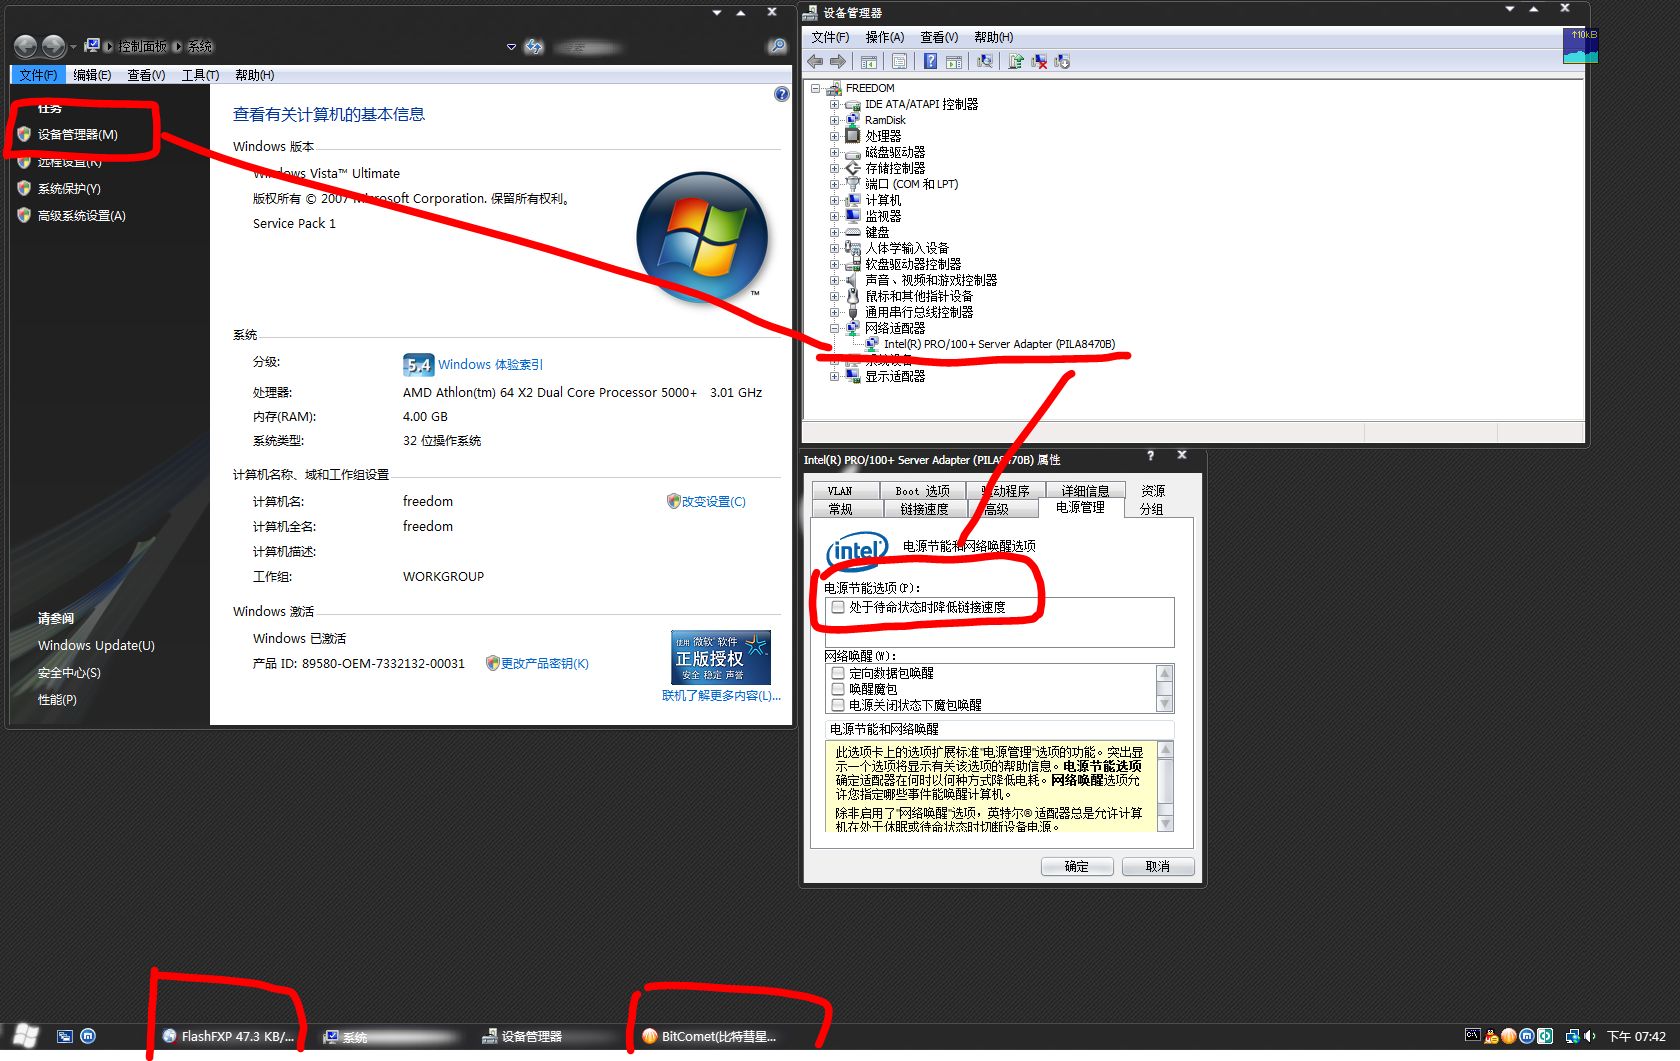
Task: Expand IDE ATA/ATAPI 控制器 node
Action: coord(834,104)
